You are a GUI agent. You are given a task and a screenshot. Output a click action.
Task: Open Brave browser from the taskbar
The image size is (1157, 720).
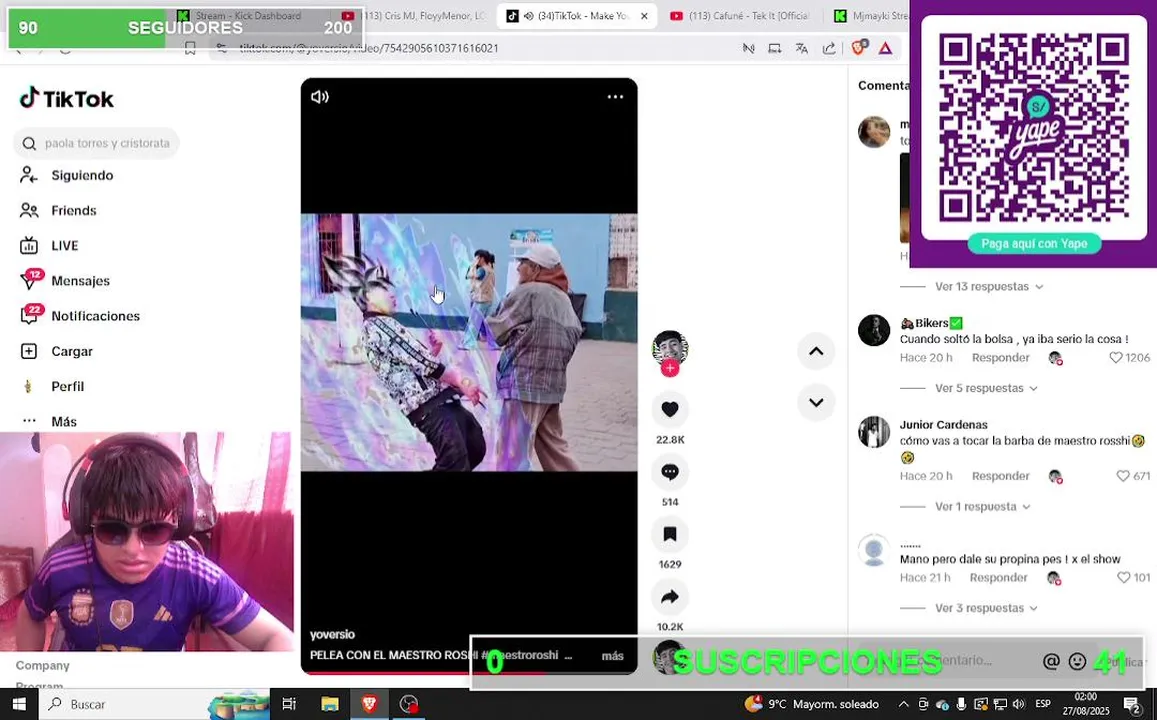pyautogui.click(x=370, y=705)
